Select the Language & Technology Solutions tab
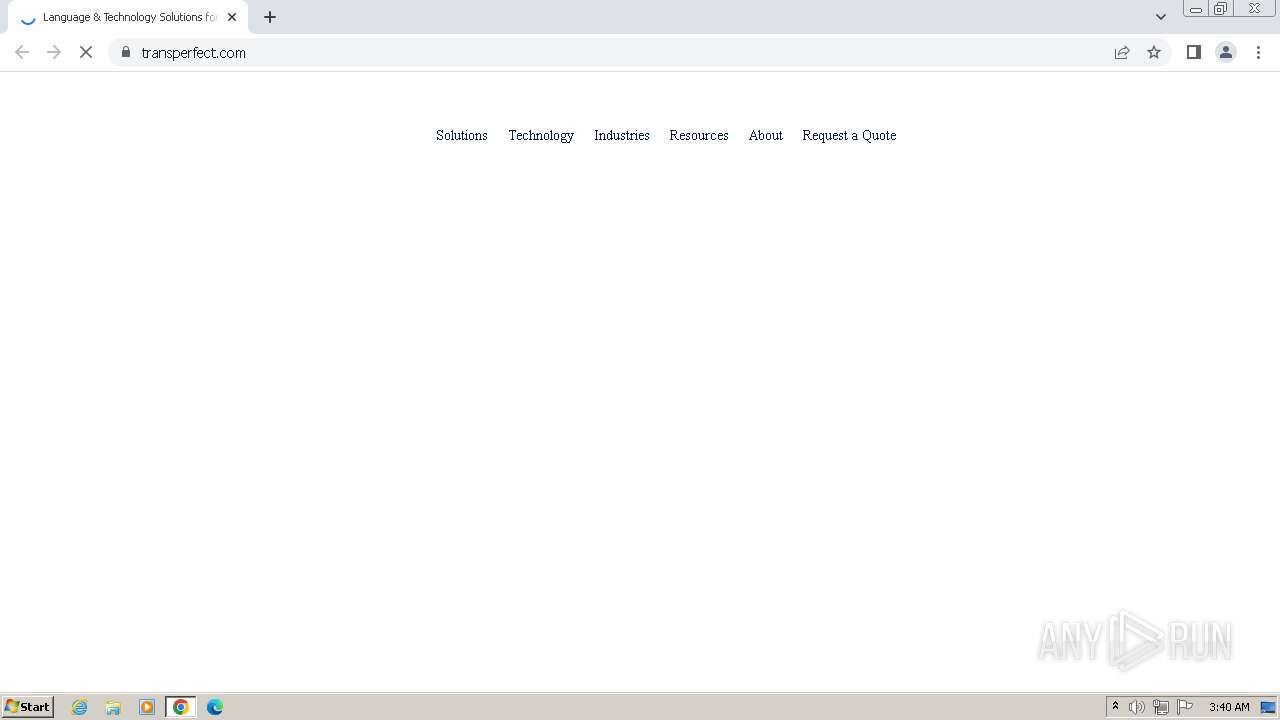1280x720 pixels. click(128, 17)
